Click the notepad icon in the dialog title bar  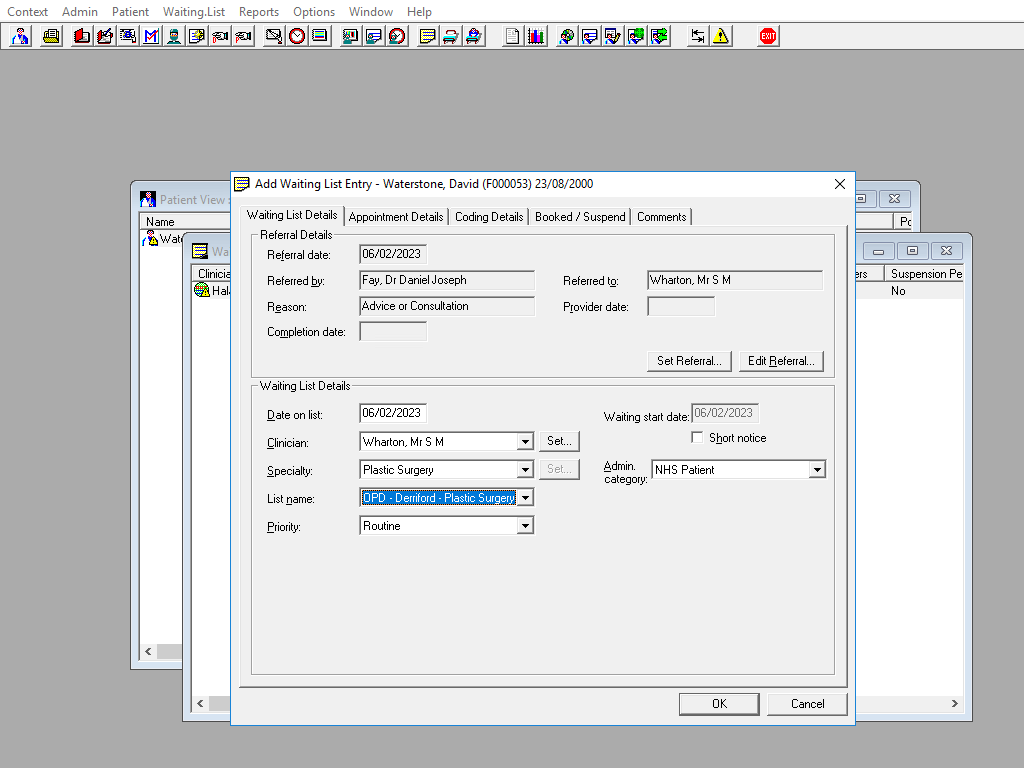242,184
